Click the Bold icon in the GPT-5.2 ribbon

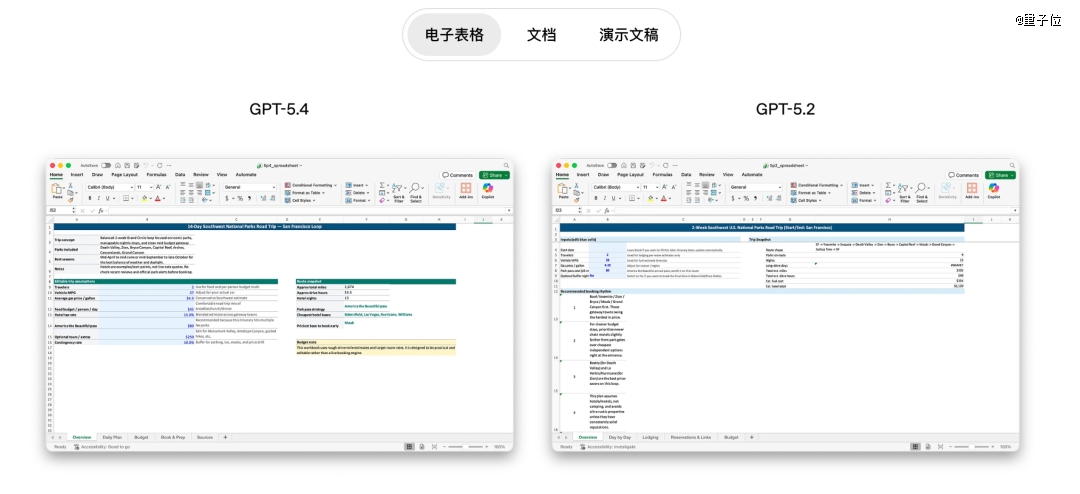tap(594, 198)
